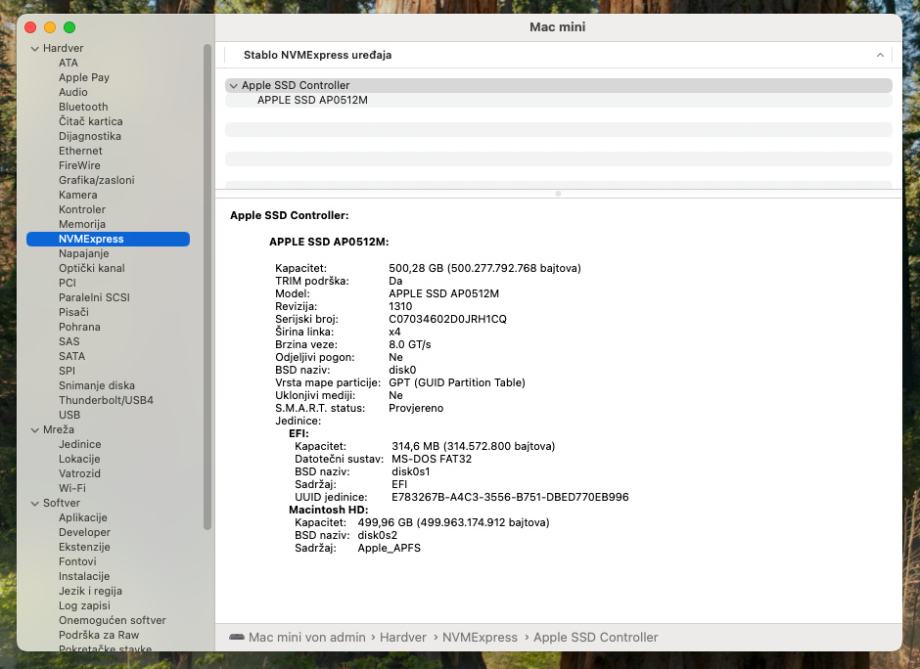Viewport: 920px width, 669px height.
Task: Collapse the Hardver section in sidebar
Action: [x=35, y=49]
